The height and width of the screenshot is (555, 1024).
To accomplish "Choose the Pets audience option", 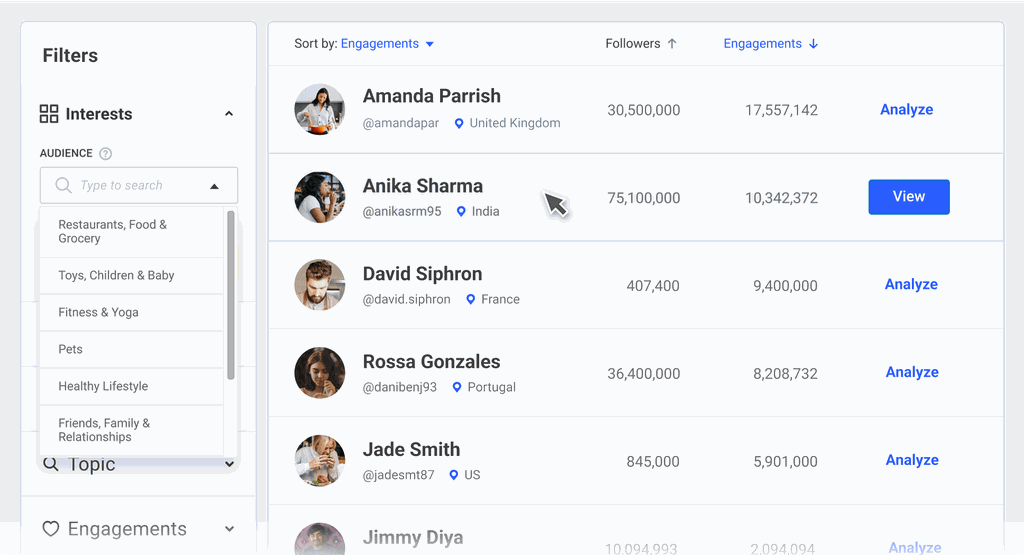I will pos(70,349).
